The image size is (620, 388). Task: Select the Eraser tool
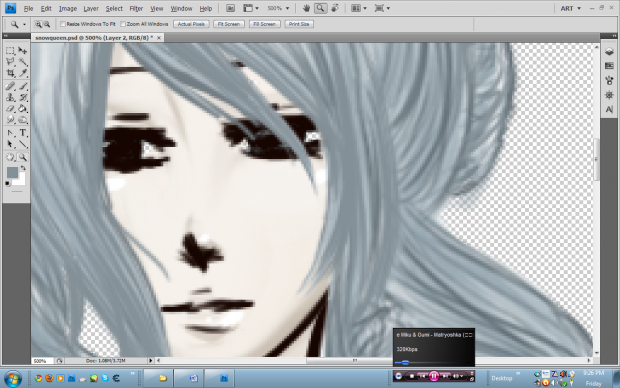[x=10, y=108]
